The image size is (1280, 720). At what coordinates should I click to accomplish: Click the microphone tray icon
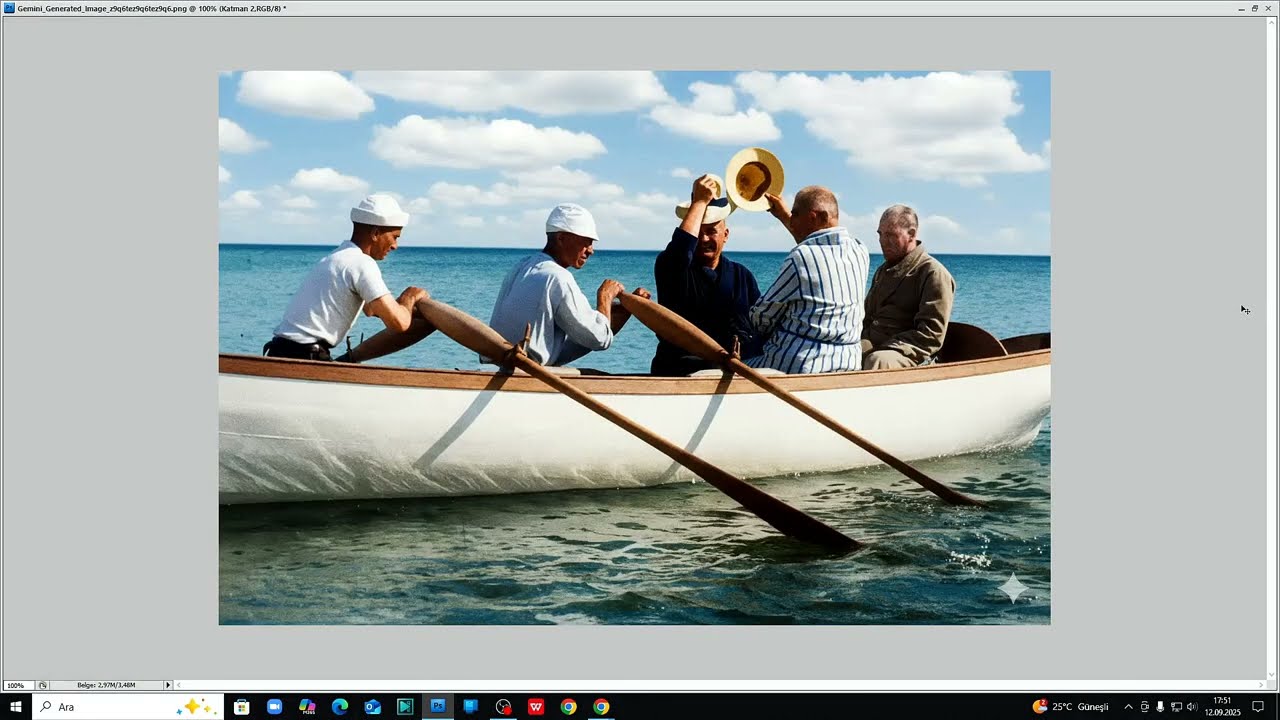click(x=1160, y=707)
